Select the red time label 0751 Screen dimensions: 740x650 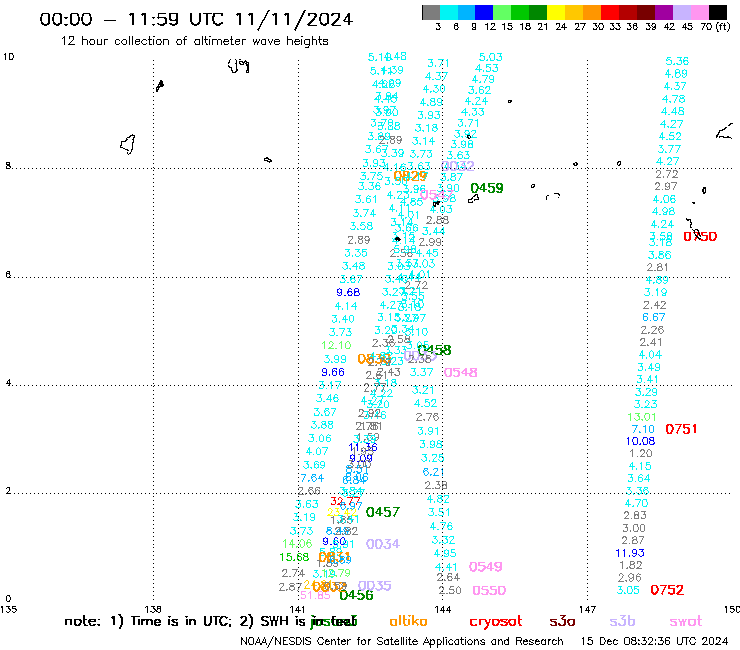[681, 429]
